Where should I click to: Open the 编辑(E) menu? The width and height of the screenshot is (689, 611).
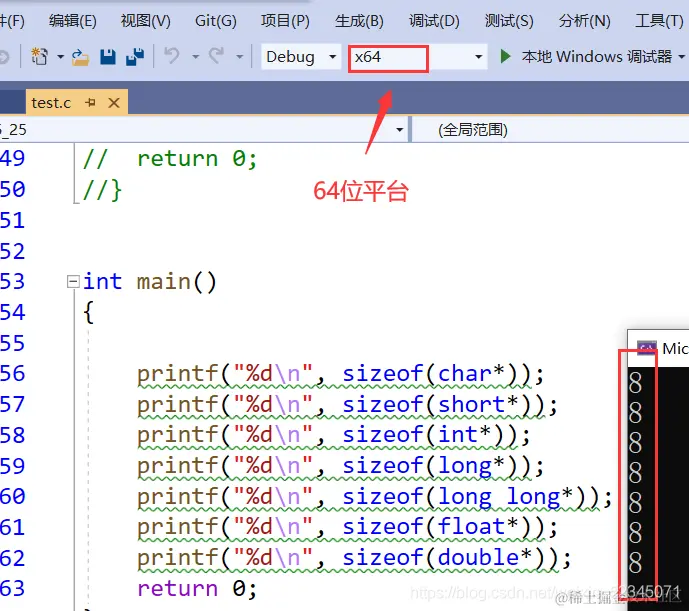[73, 21]
